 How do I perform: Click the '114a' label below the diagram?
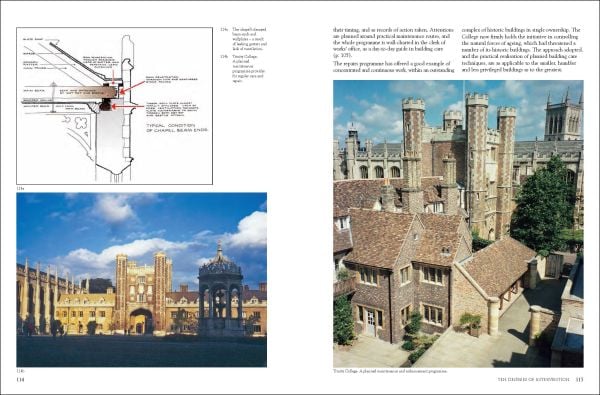point(20,188)
